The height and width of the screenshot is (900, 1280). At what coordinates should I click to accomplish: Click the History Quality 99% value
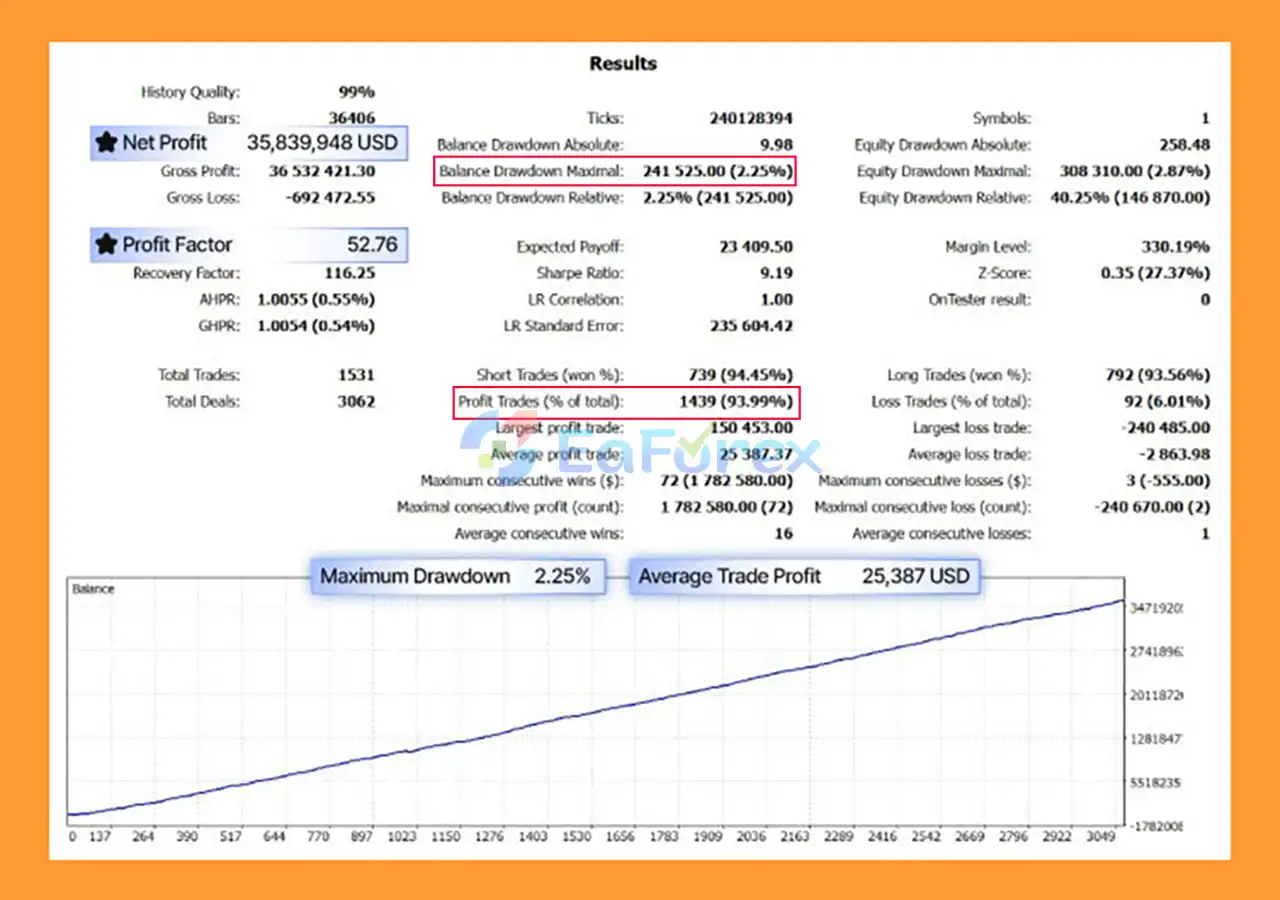tap(356, 92)
